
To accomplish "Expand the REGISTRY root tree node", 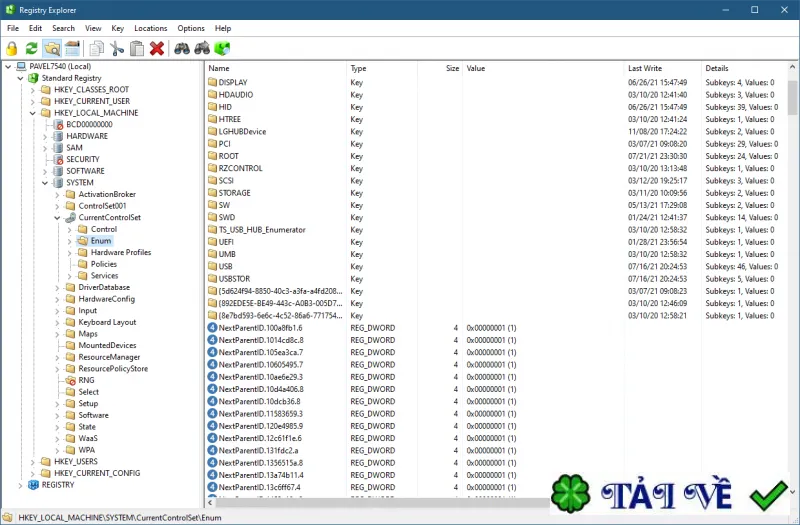I will (x=20, y=485).
